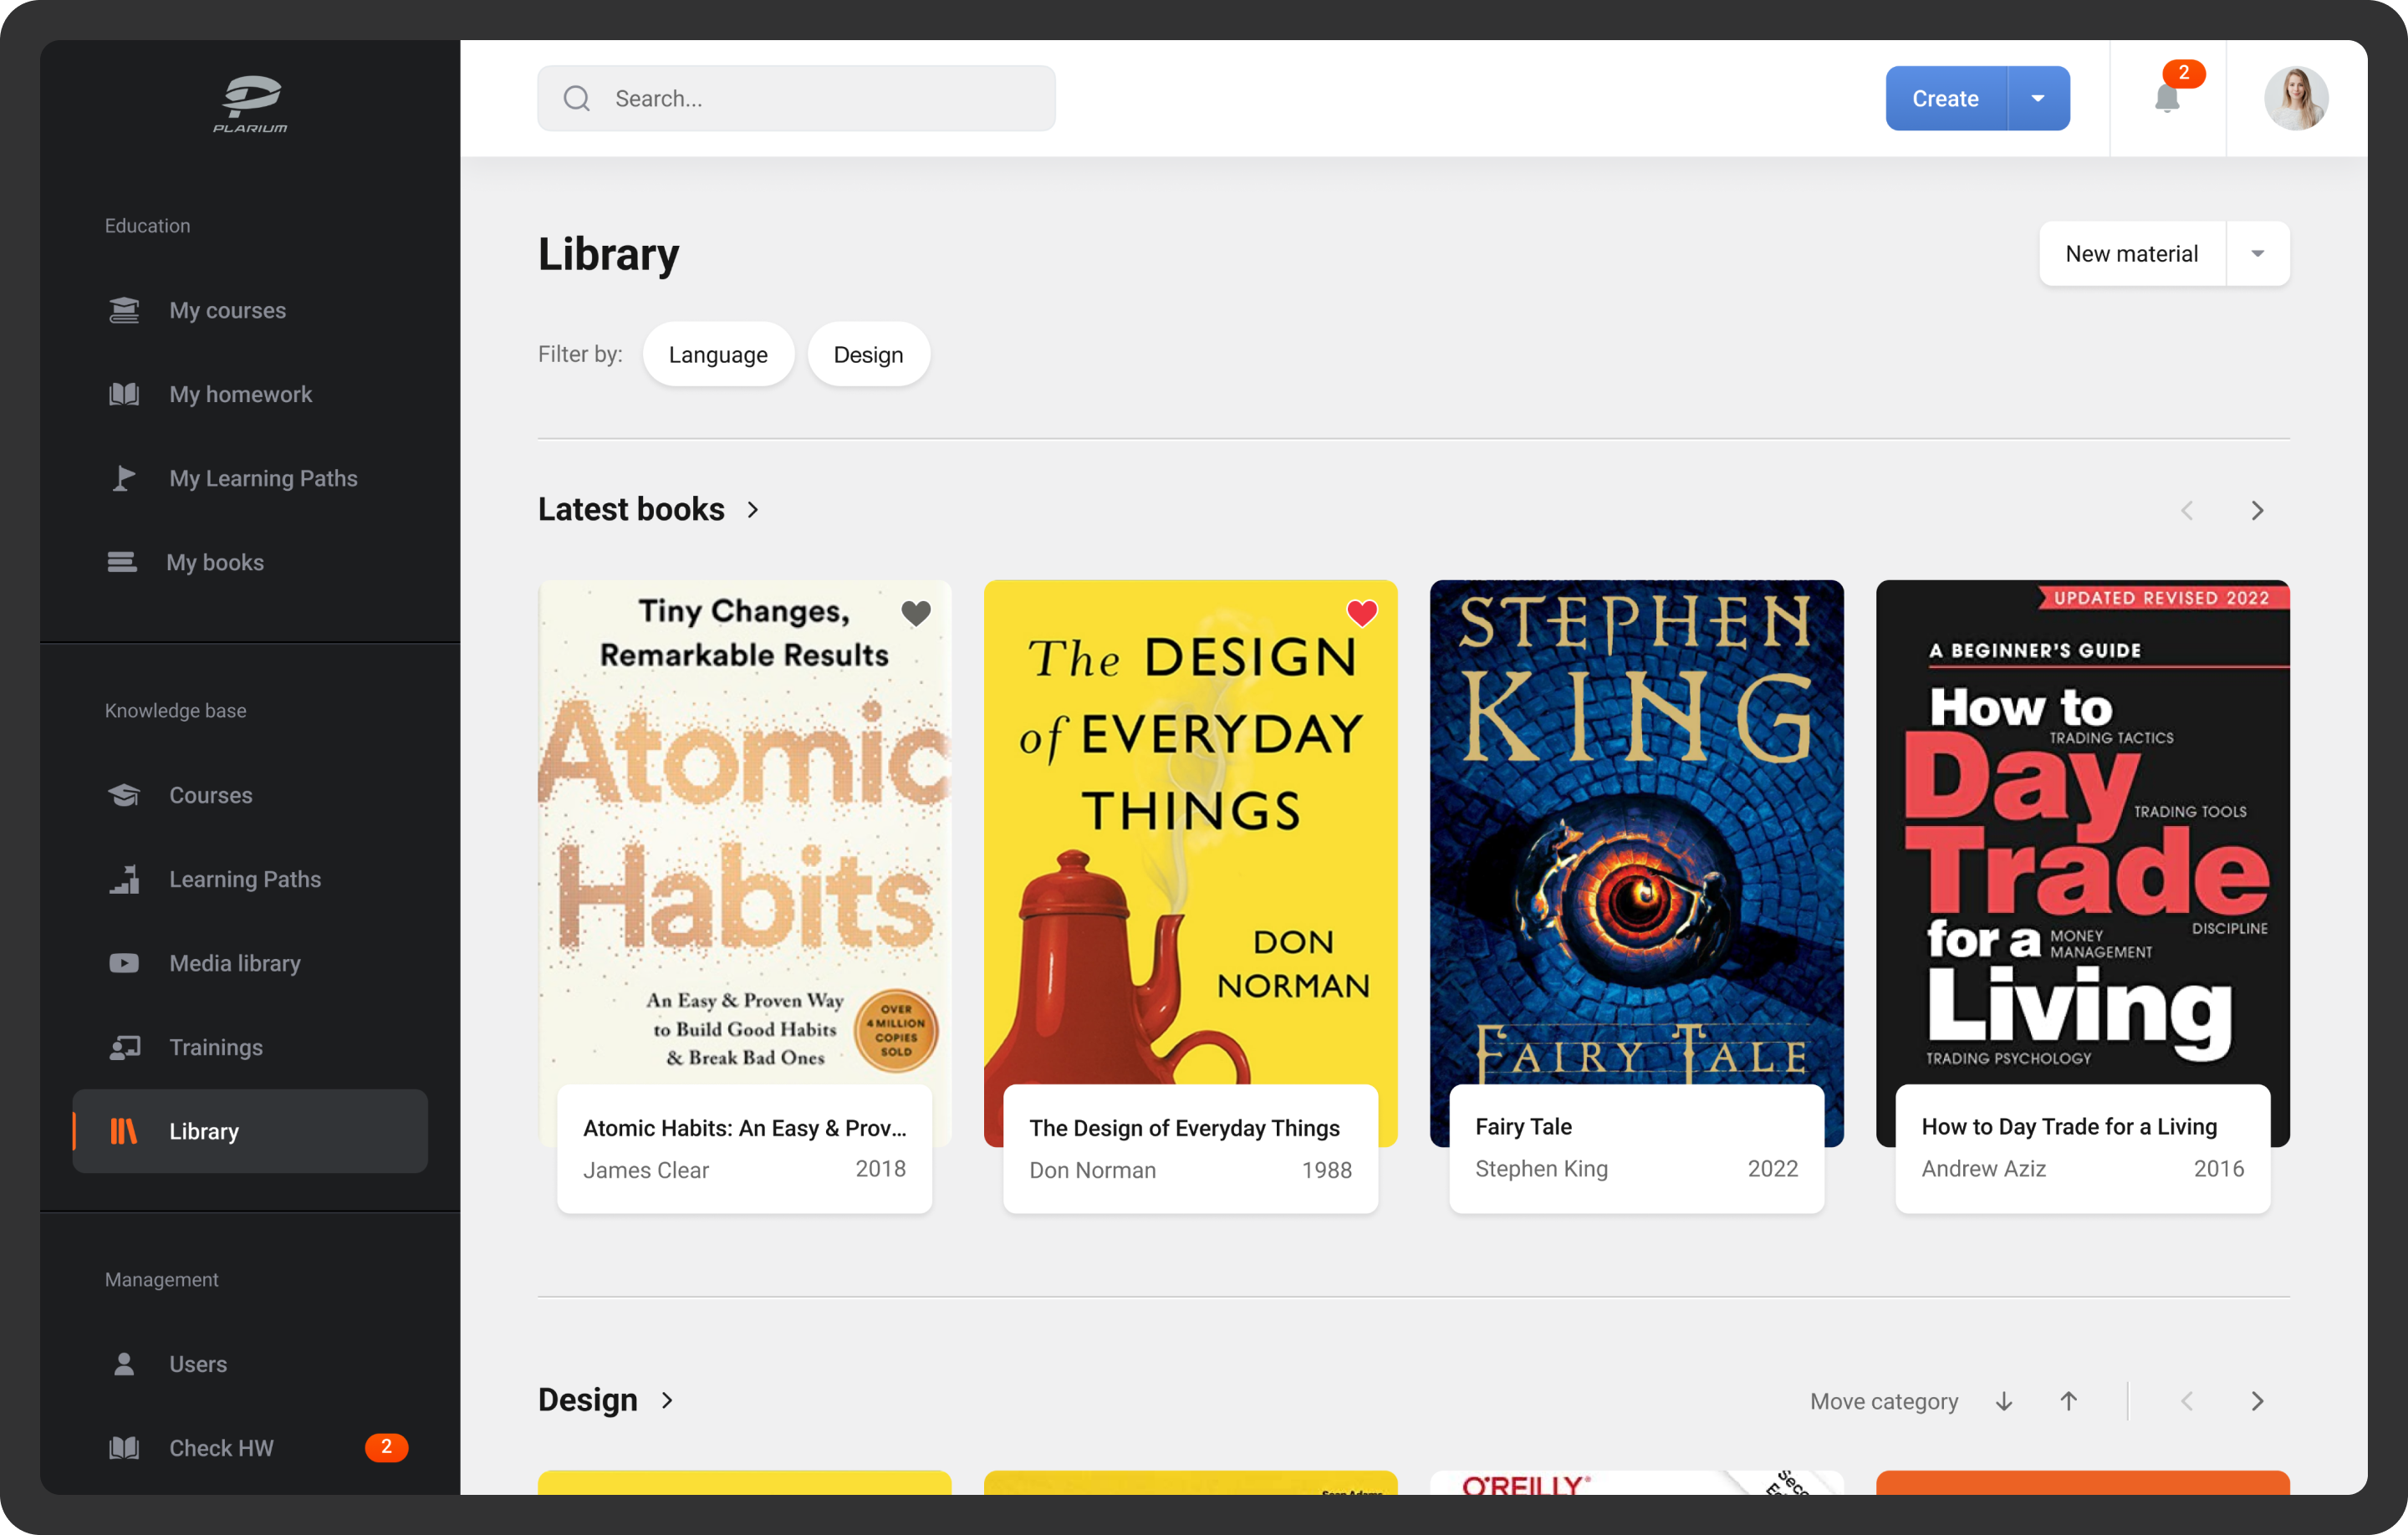
Task: Expand the Design category chevron
Action: point(667,1400)
